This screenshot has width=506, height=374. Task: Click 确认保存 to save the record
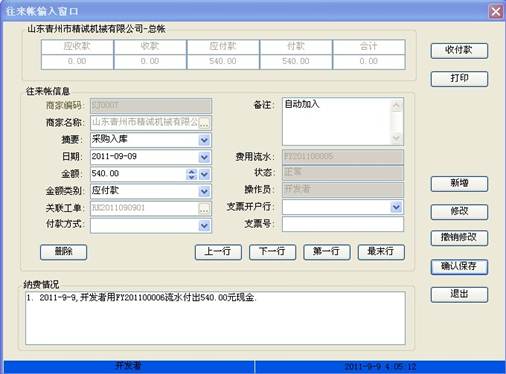coord(459,267)
